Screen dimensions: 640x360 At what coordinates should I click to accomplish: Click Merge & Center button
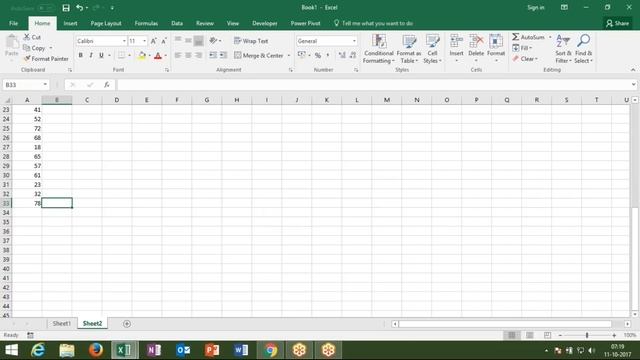click(x=258, y=55)
